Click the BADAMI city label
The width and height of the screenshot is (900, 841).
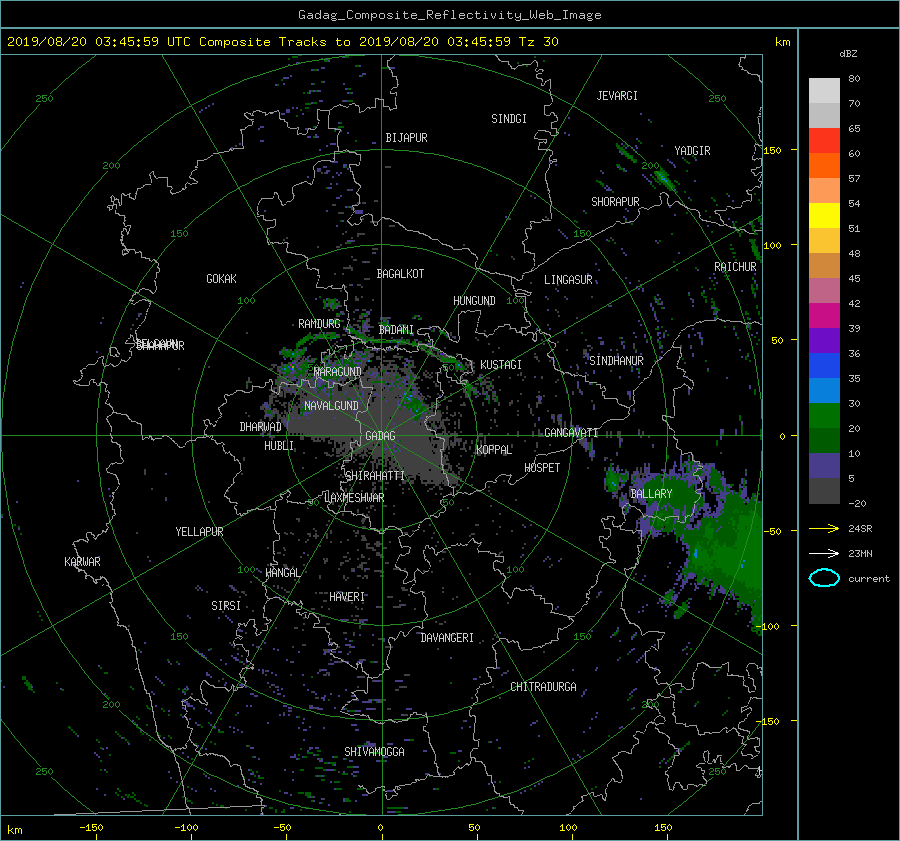tap(396, 330)
